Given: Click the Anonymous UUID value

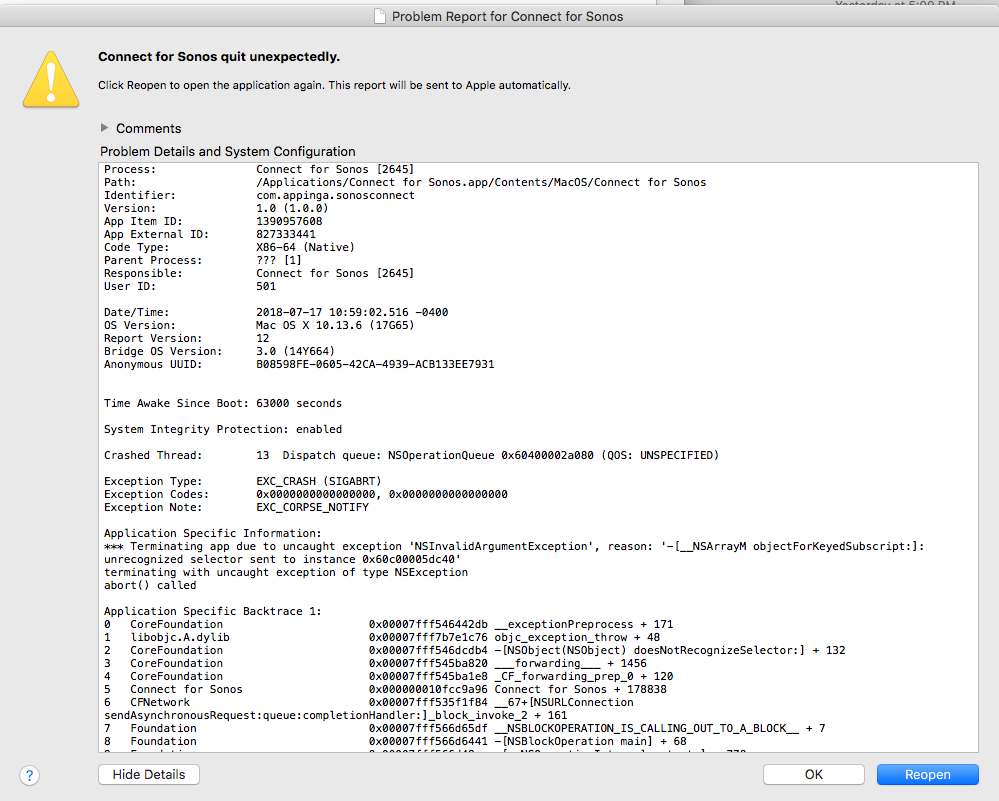Looking at the screenshot, I should click(x=375, y=364).
